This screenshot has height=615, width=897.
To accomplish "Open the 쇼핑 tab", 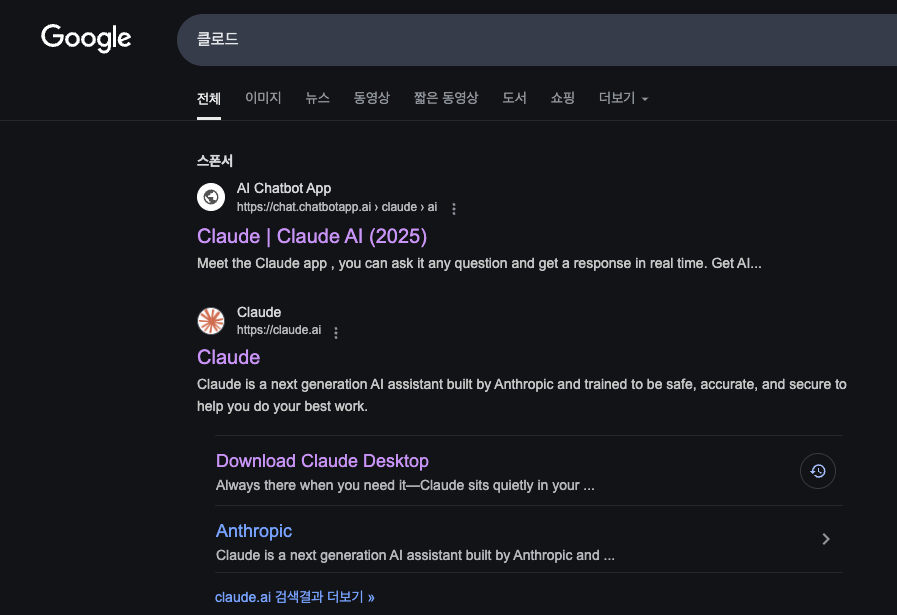I will click(562, 98).
